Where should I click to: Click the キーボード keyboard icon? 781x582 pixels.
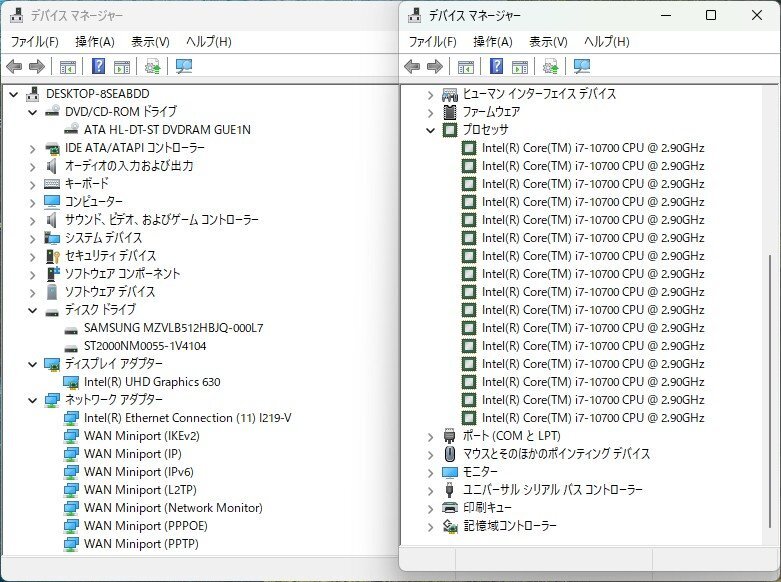[x=52, y=184]
